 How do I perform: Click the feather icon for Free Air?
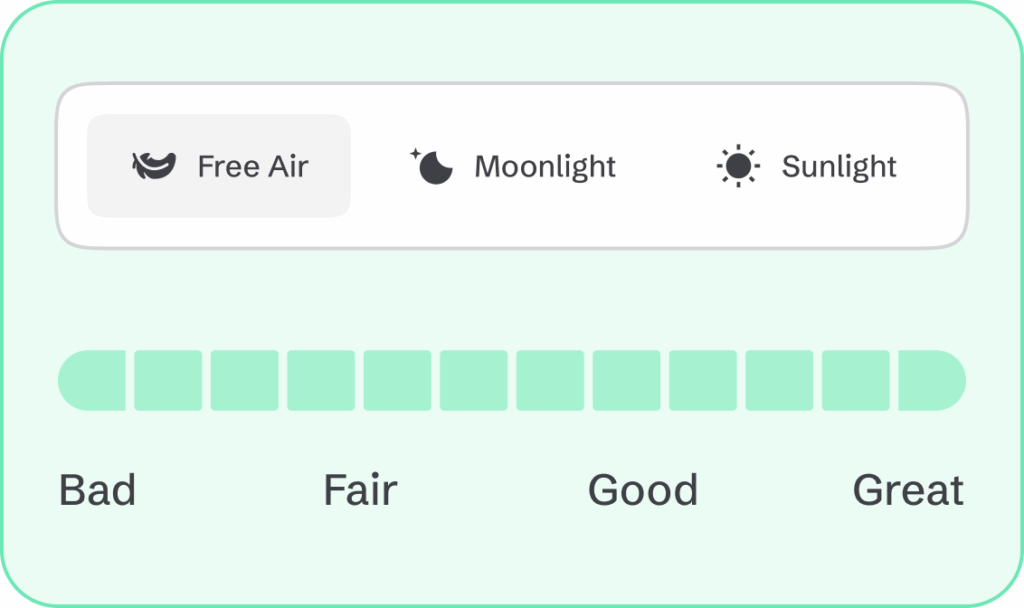tap(154, 166)
